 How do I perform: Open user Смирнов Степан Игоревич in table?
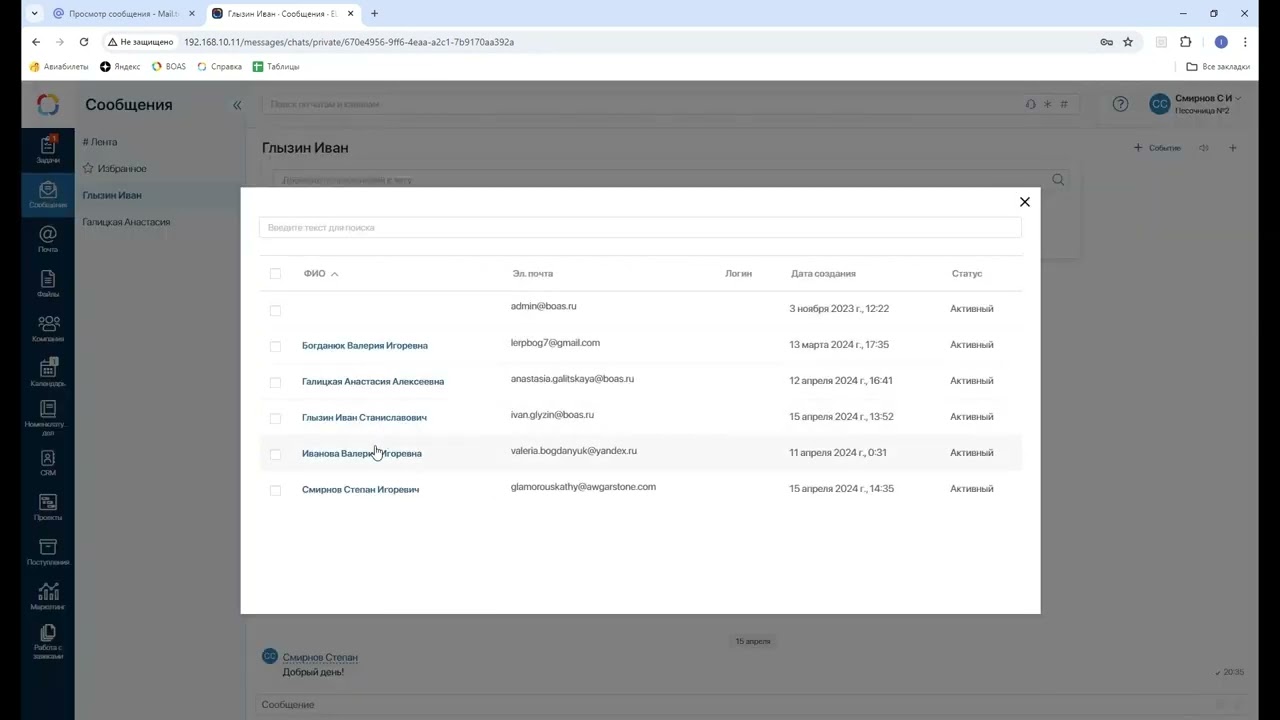point(360,489)
